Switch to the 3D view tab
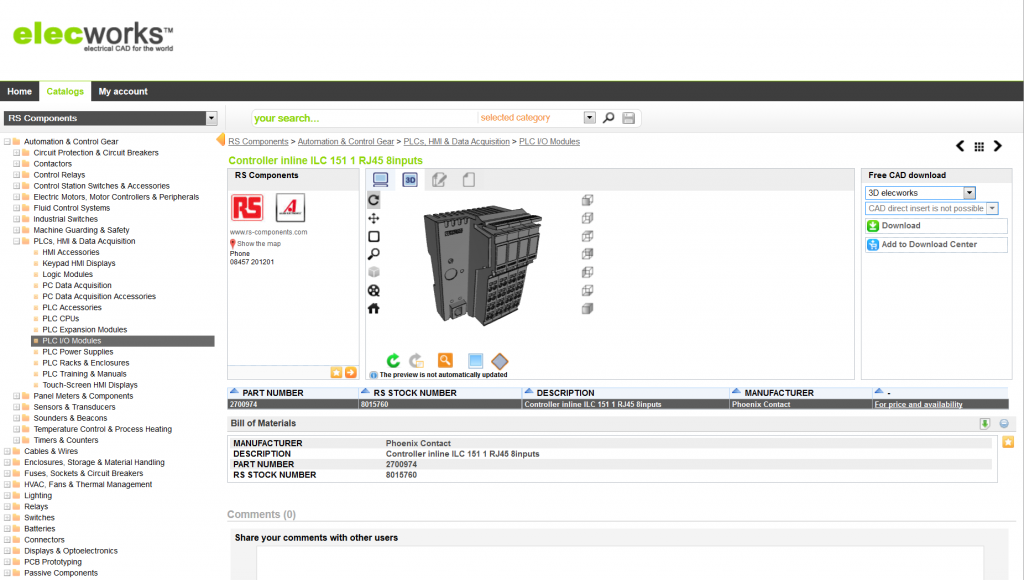Viewport: 1024px width, 580px height. pyautogui.click(x=410, y=180)
